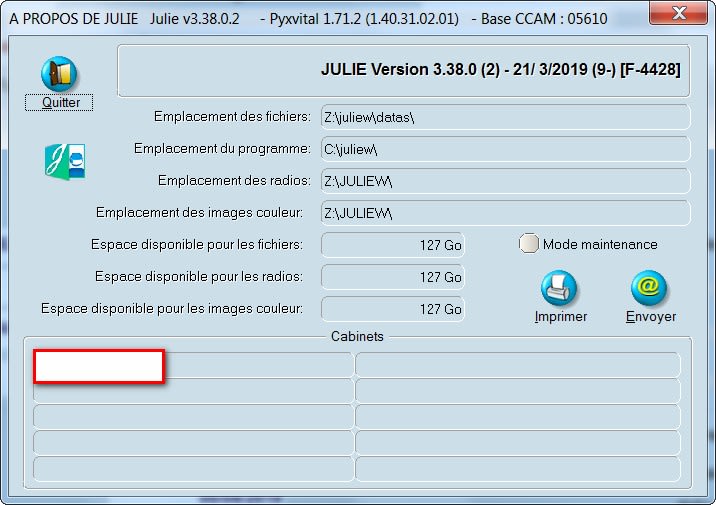Screen dimensions: 716x505
Task: Click the Imprimer text label
Action: click(x=561, y=317)
